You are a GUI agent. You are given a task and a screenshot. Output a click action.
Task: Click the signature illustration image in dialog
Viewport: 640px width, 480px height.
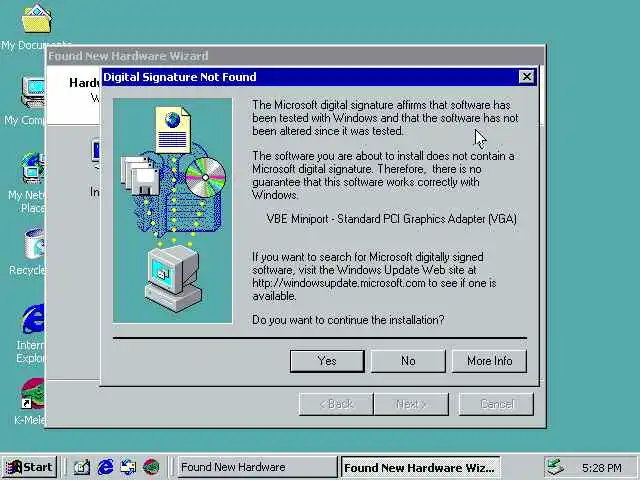pyautogui.click(x=173, y=211)
